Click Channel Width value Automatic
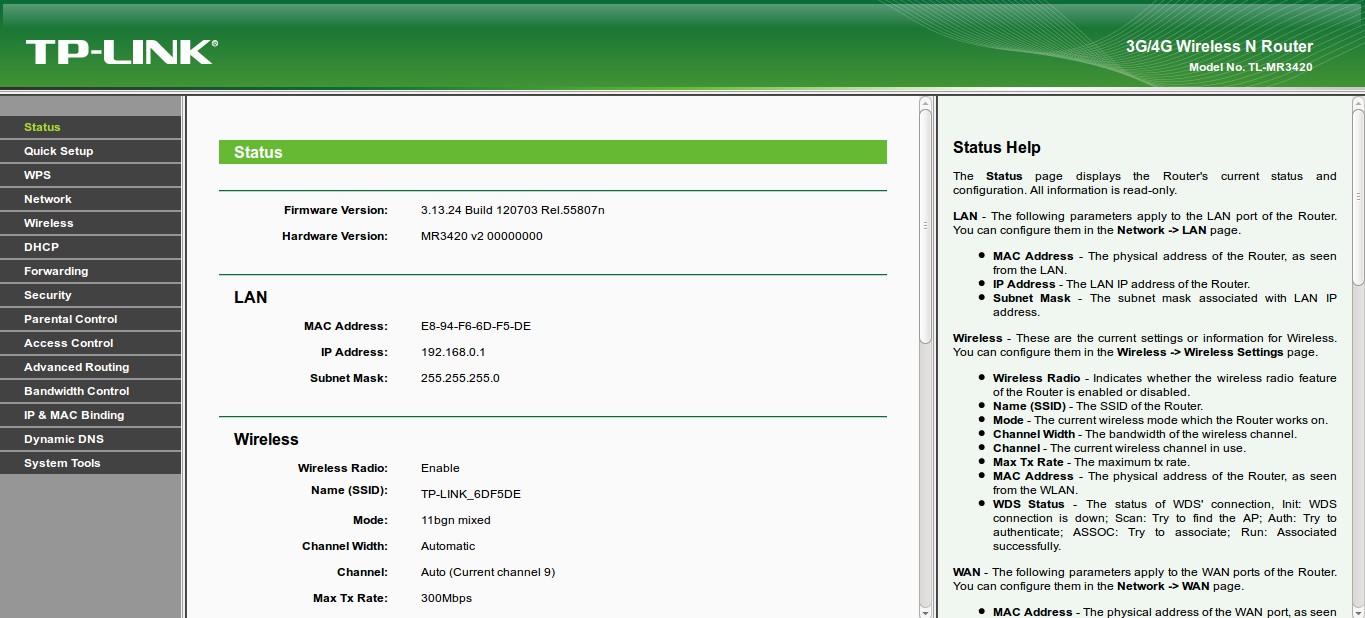This screenshot has width=1365, height=618. tap(448, 546)
